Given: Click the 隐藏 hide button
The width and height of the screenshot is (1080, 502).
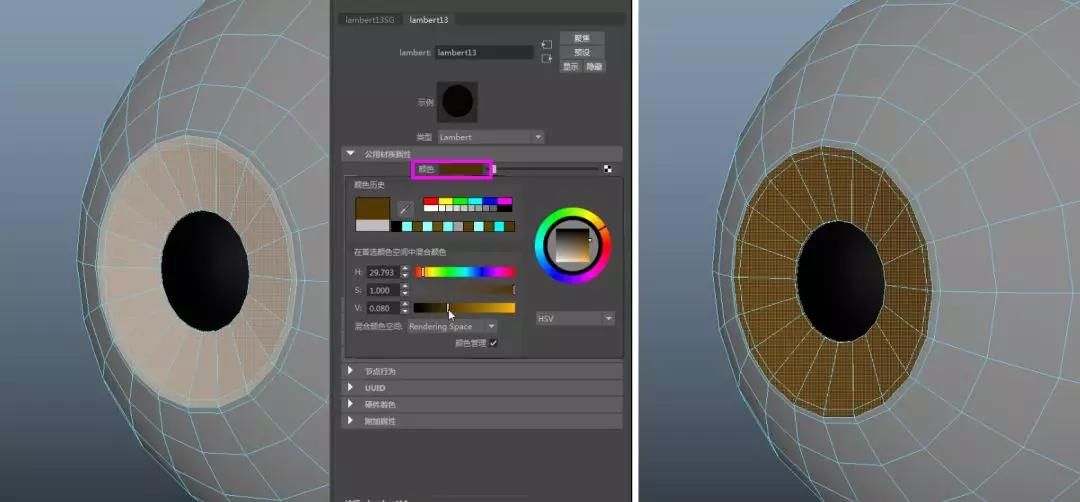Looking at the screenshot, I should coord(594,66).
